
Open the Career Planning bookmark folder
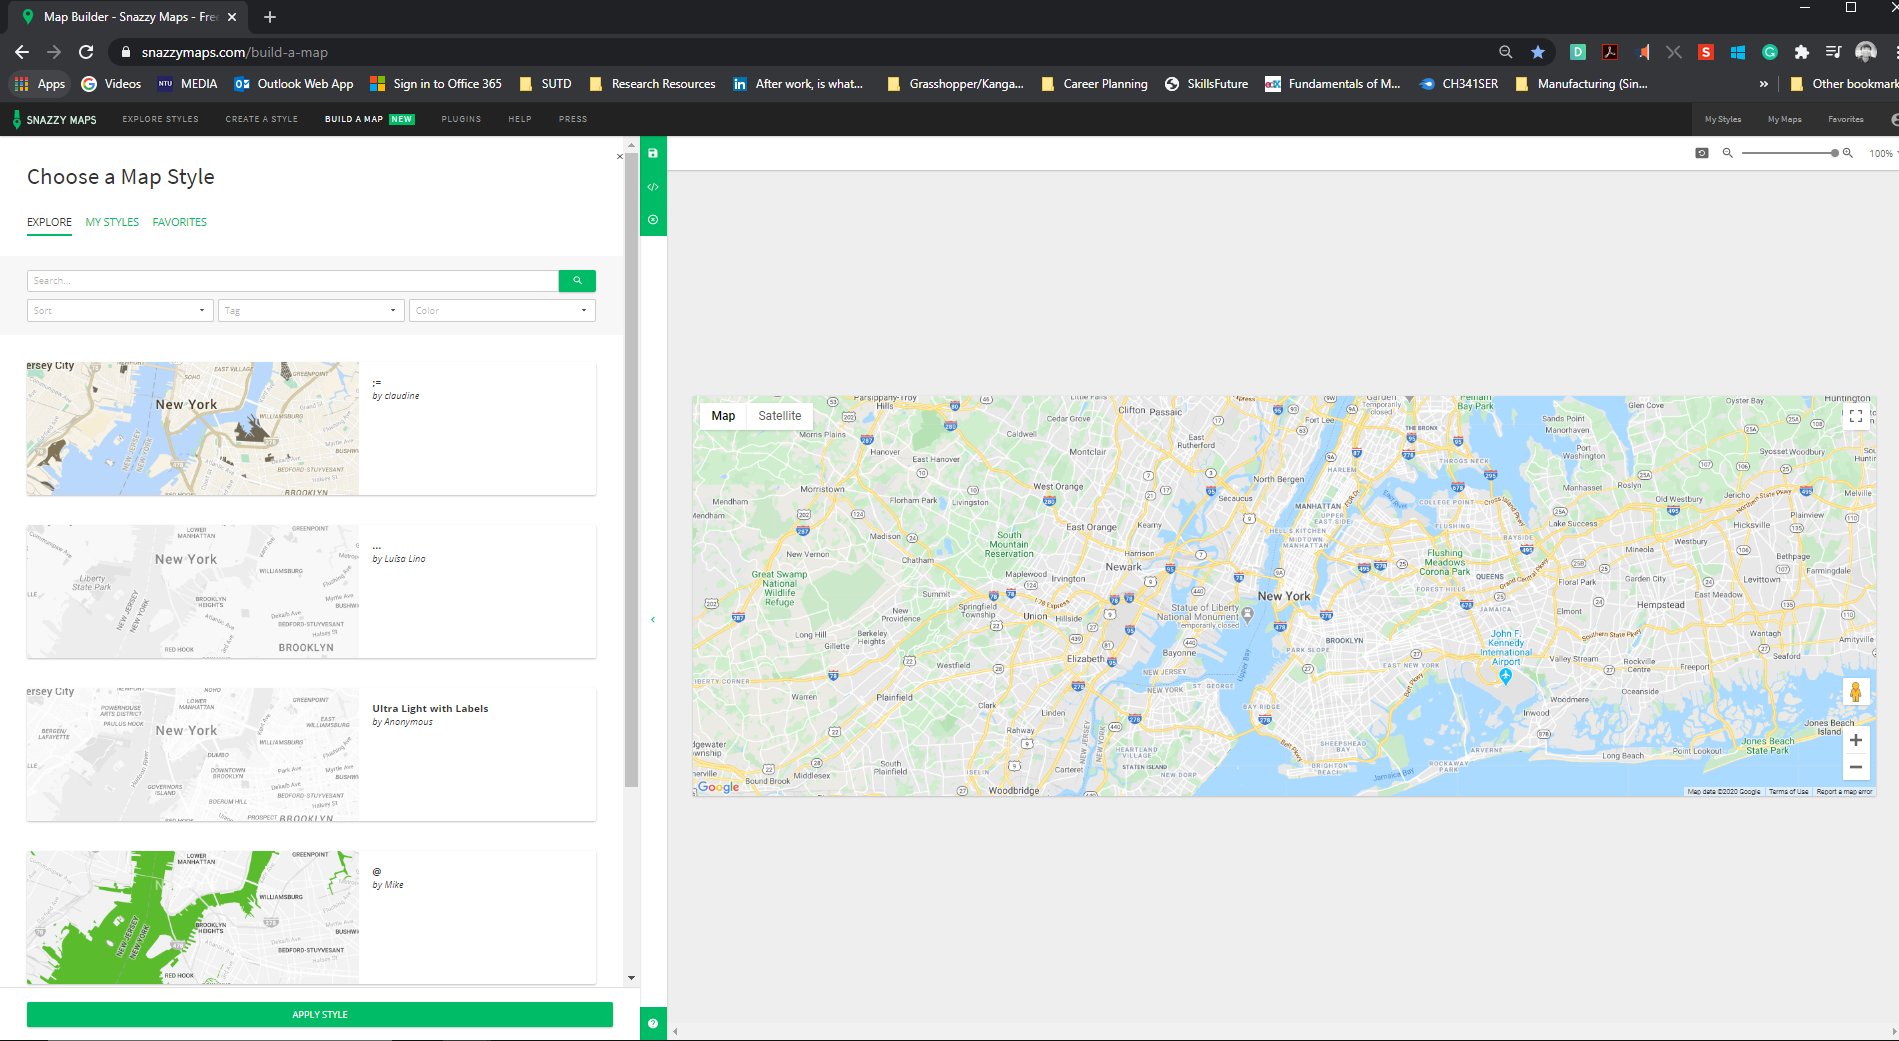[x=1094, y=84]
